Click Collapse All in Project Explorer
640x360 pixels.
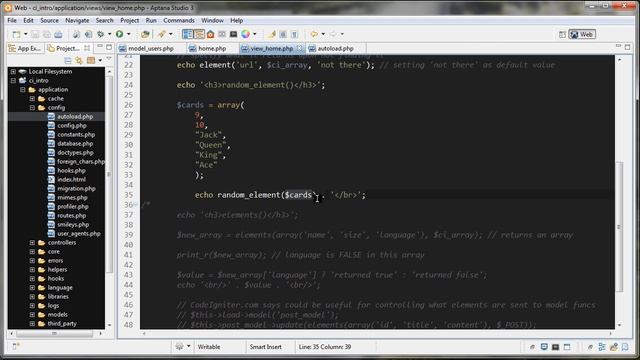tap(68, 61)
